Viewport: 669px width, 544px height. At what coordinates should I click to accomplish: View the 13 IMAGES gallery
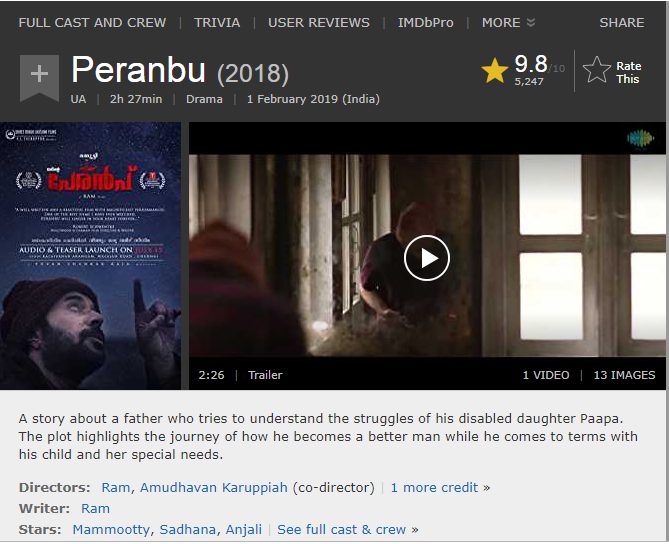pyautogui.click(x=624, y=375)
